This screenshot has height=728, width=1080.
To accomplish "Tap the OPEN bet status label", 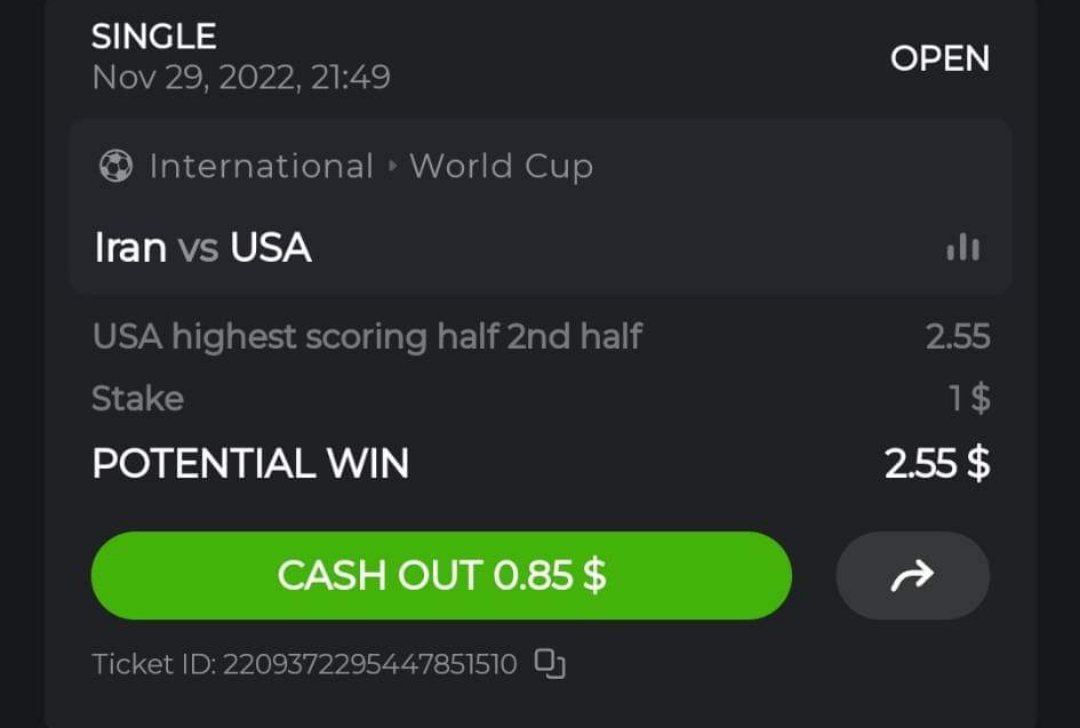I will pos(939,58).
